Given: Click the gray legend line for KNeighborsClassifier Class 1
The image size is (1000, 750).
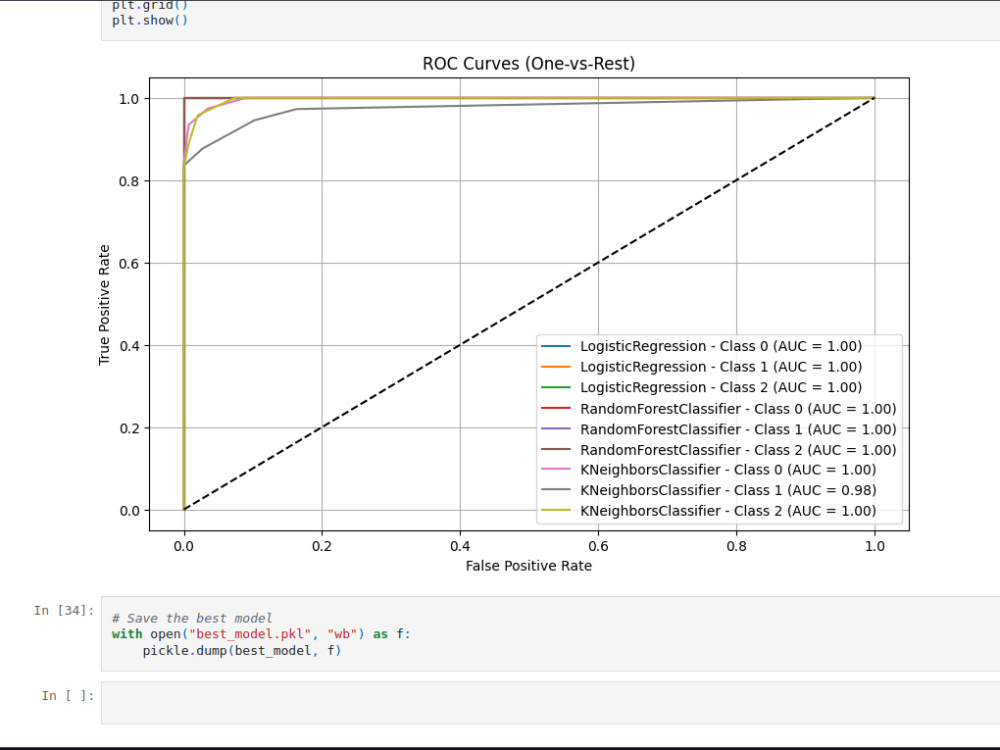Looking at the screenshot, I should click(x=555, y=490).
